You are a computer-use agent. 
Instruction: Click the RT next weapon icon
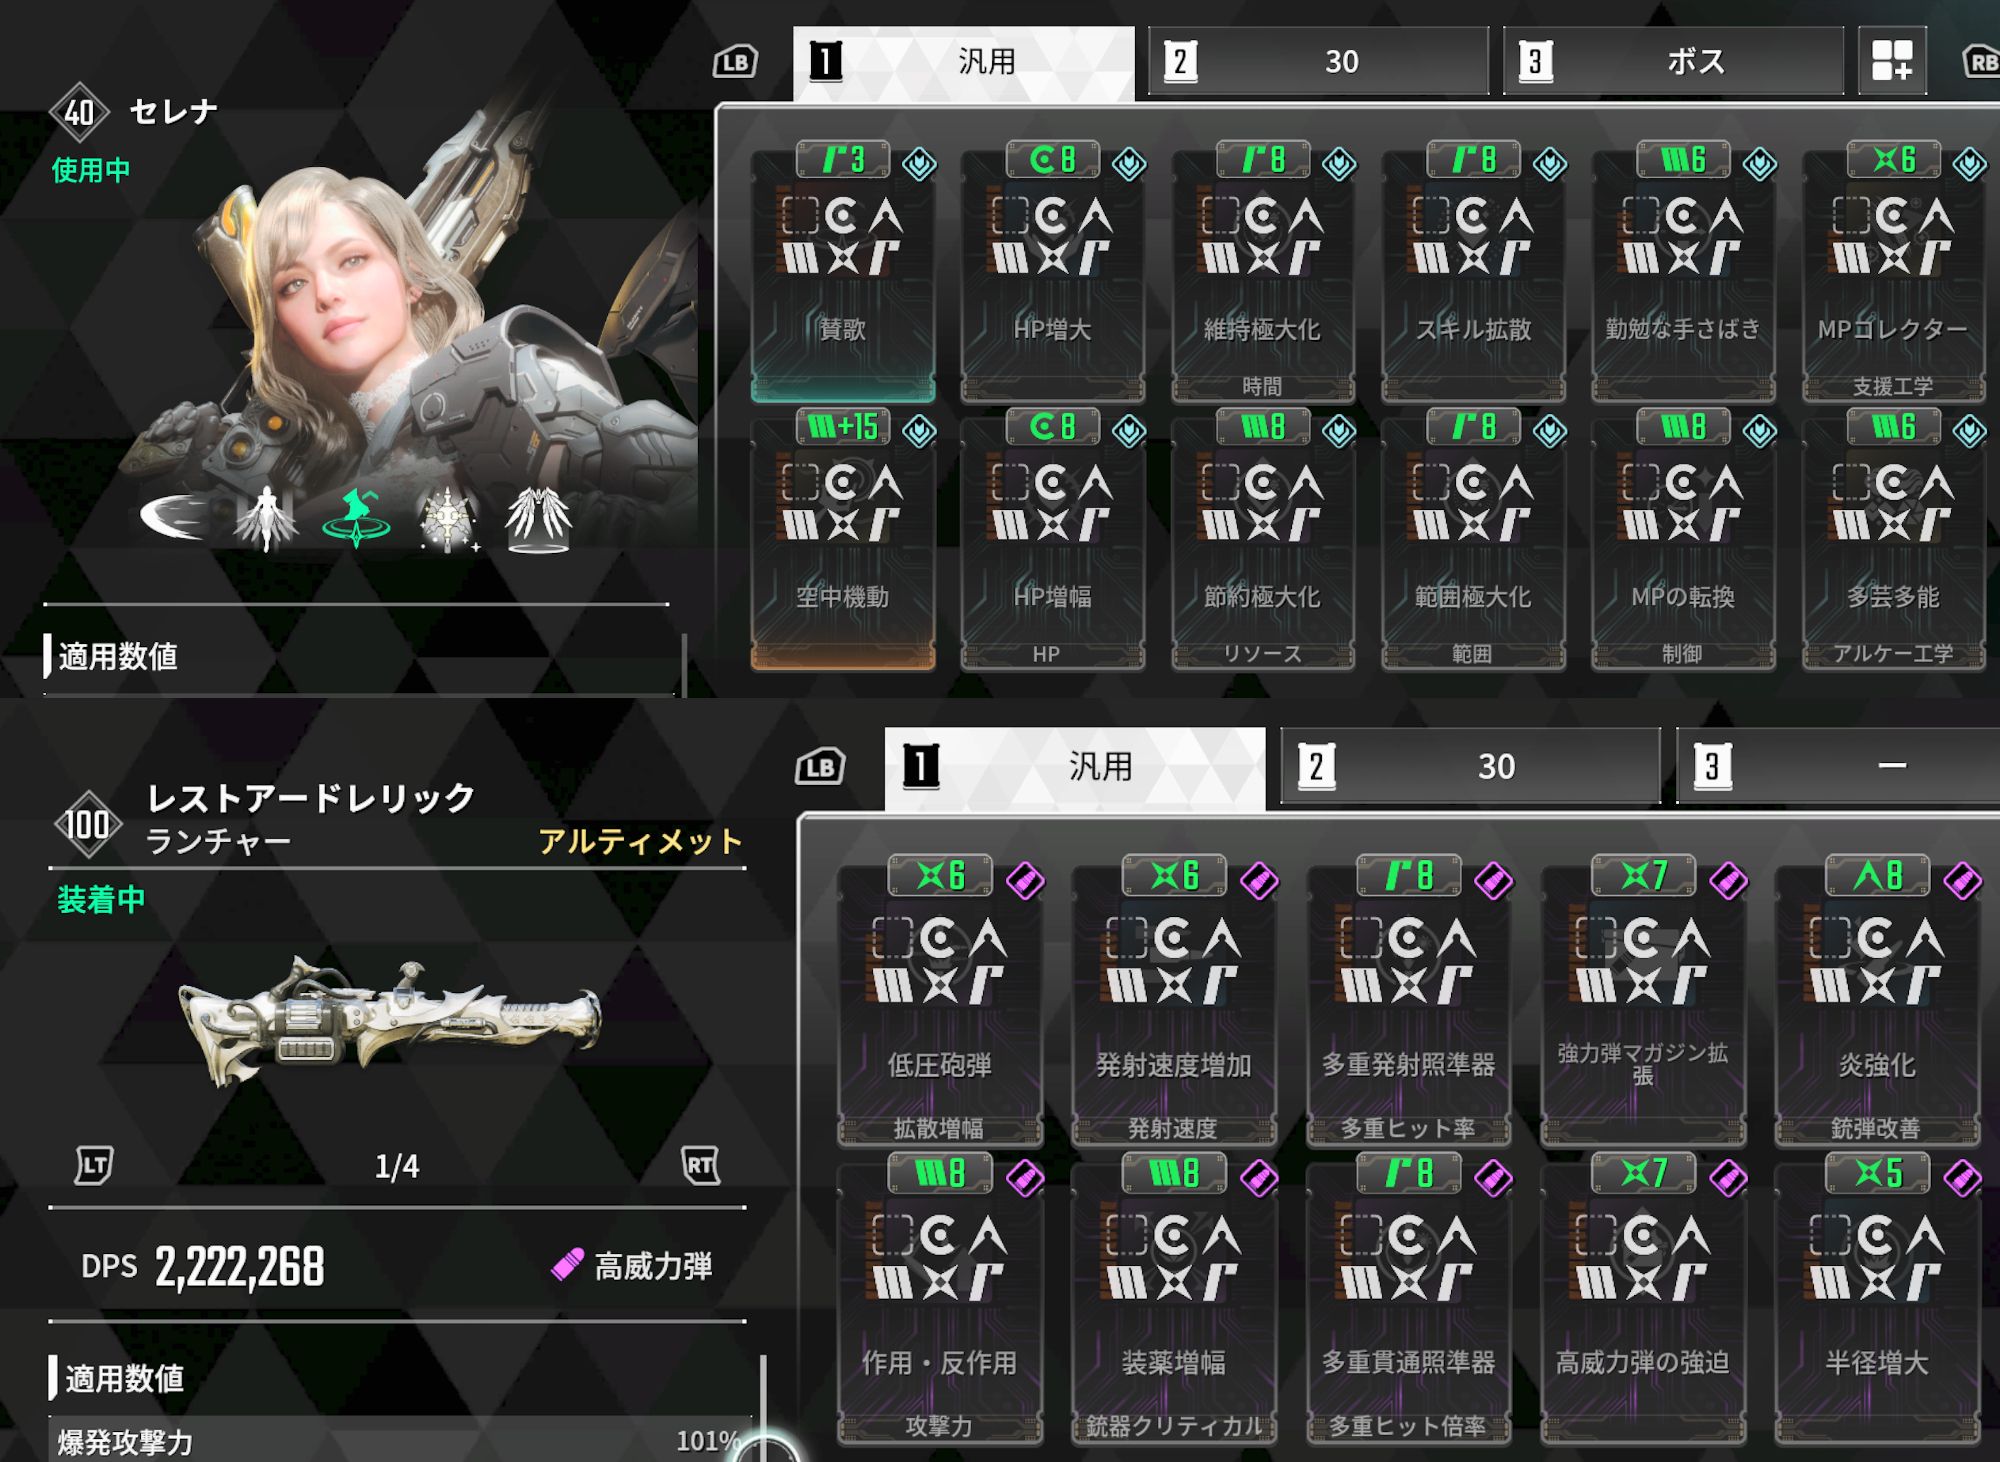[700, 1165]
